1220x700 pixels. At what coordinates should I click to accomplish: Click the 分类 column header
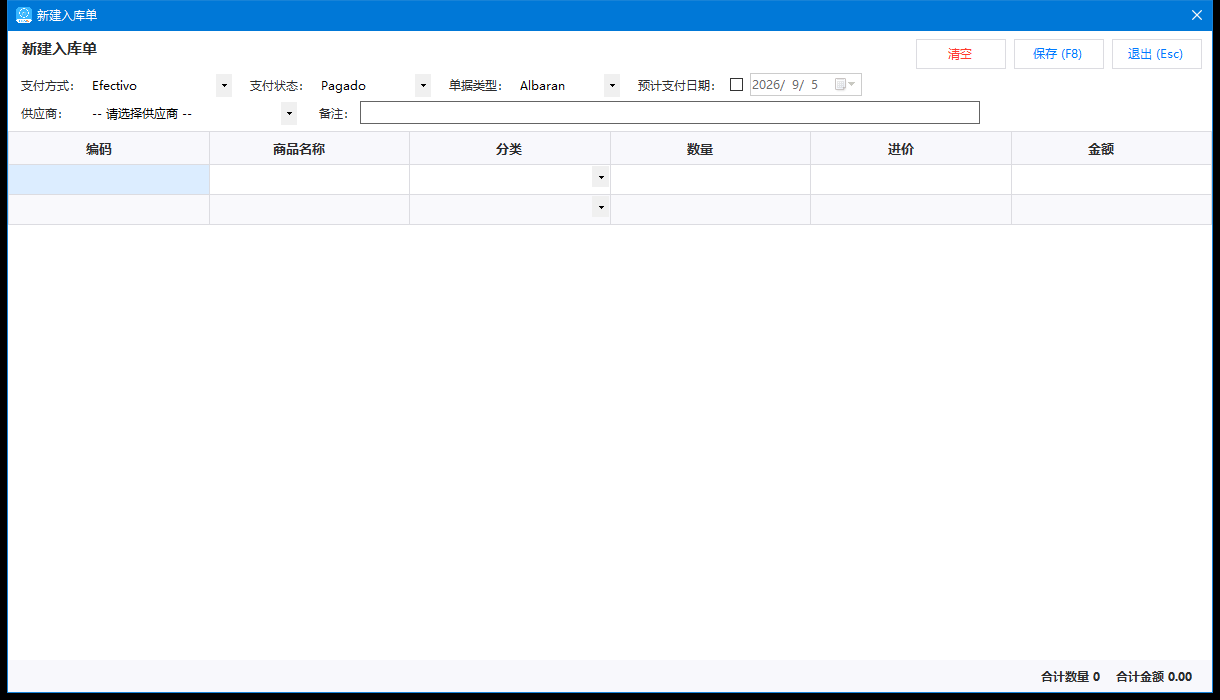(x=510, y=149)
